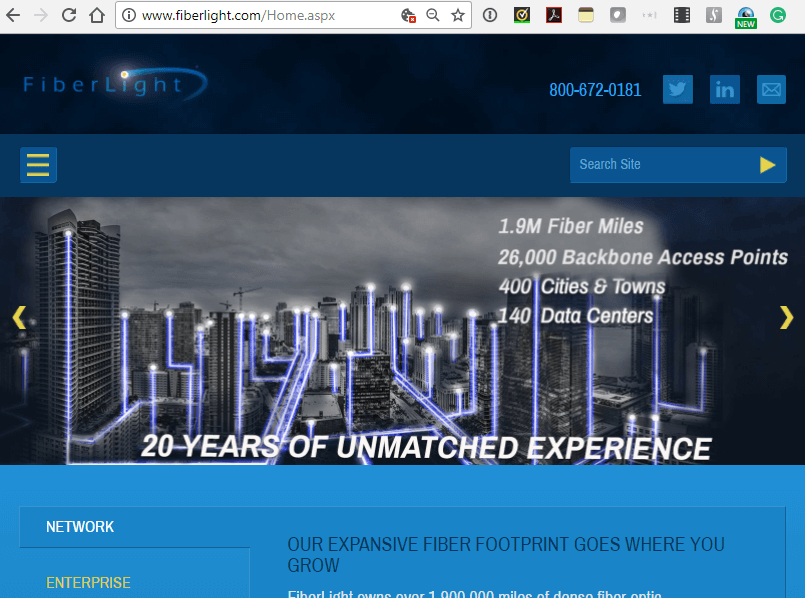This screenshot has width=805, height=598.
Task: Switch to the ENTERPRISE tab
Action: point(89,582)
